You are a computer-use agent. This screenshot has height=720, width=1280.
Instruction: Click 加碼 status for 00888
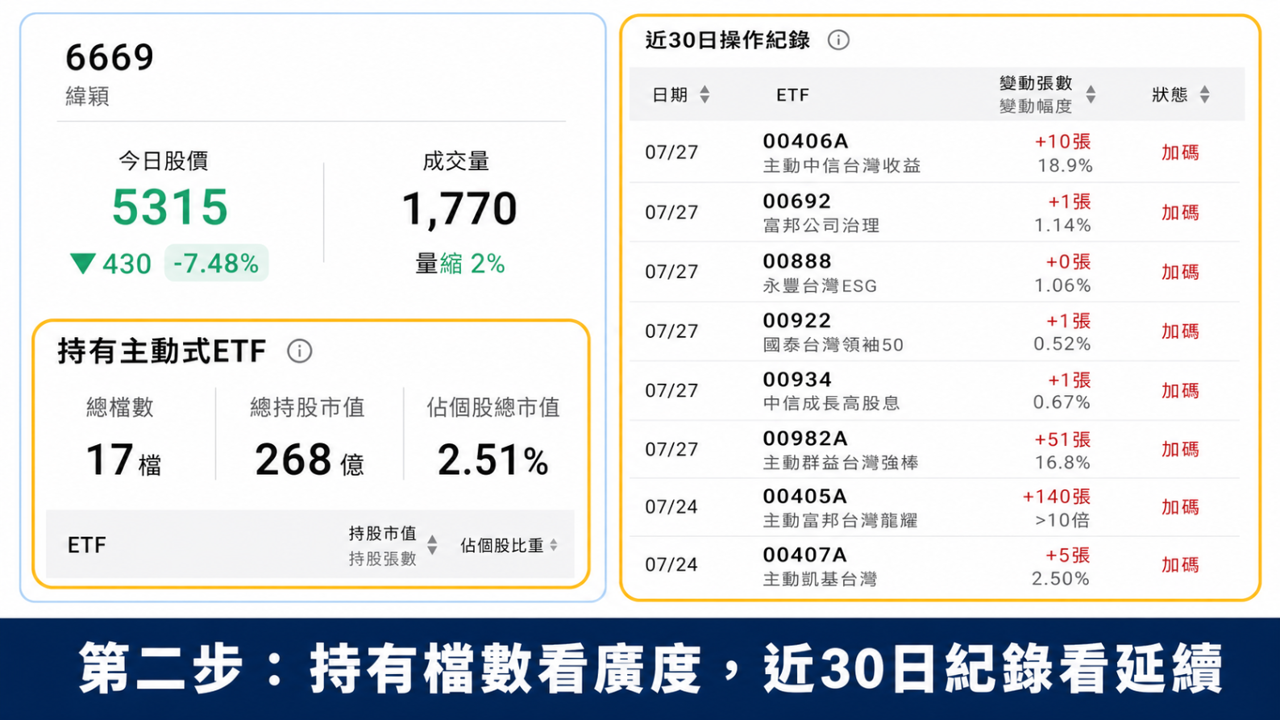1180,272
